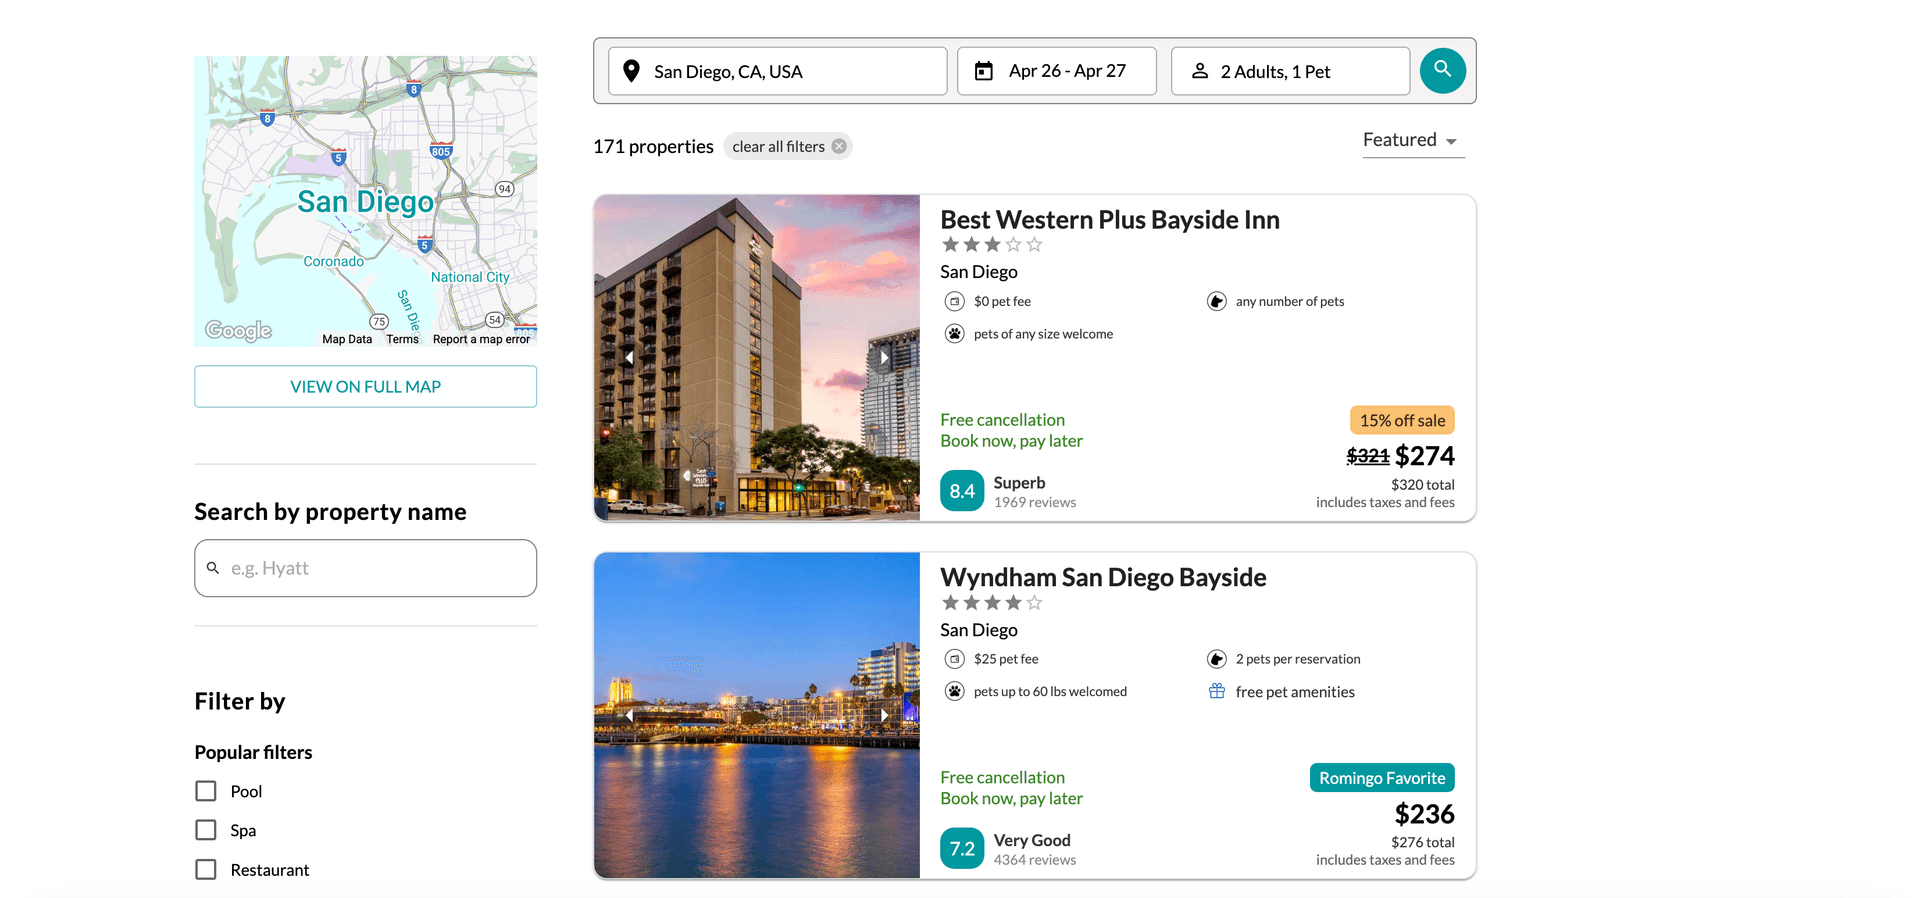Open the Apr 26 - Apr 27 date picker
The height and width of the screenshot is (898, 1920).
point(1057,71)
